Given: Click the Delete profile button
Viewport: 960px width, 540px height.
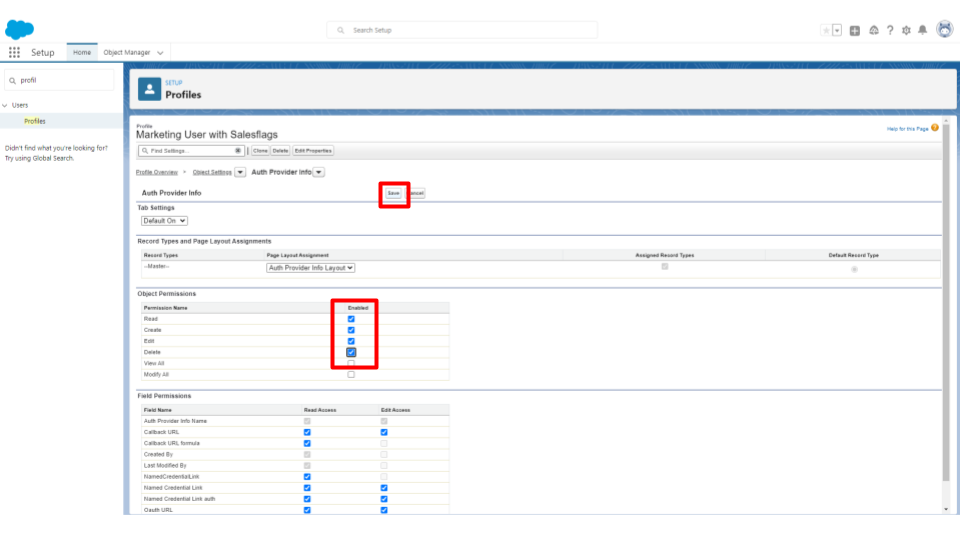Looking at the screenshot, I should (280, 151).
